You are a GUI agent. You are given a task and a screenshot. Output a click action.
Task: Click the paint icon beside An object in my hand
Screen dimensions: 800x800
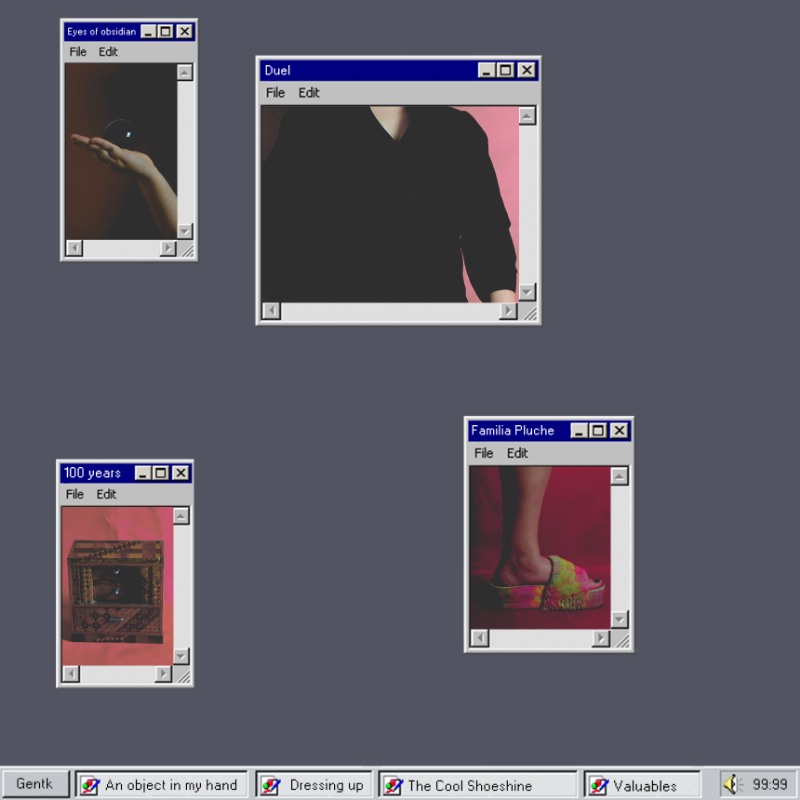click(90, 785)
